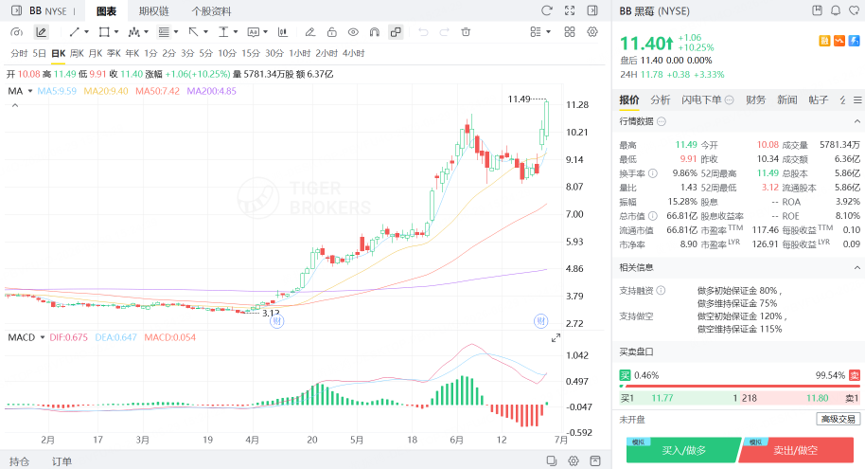Open the tabs hamburger menu
Screen dimensions: 865x469
point(857,100)
